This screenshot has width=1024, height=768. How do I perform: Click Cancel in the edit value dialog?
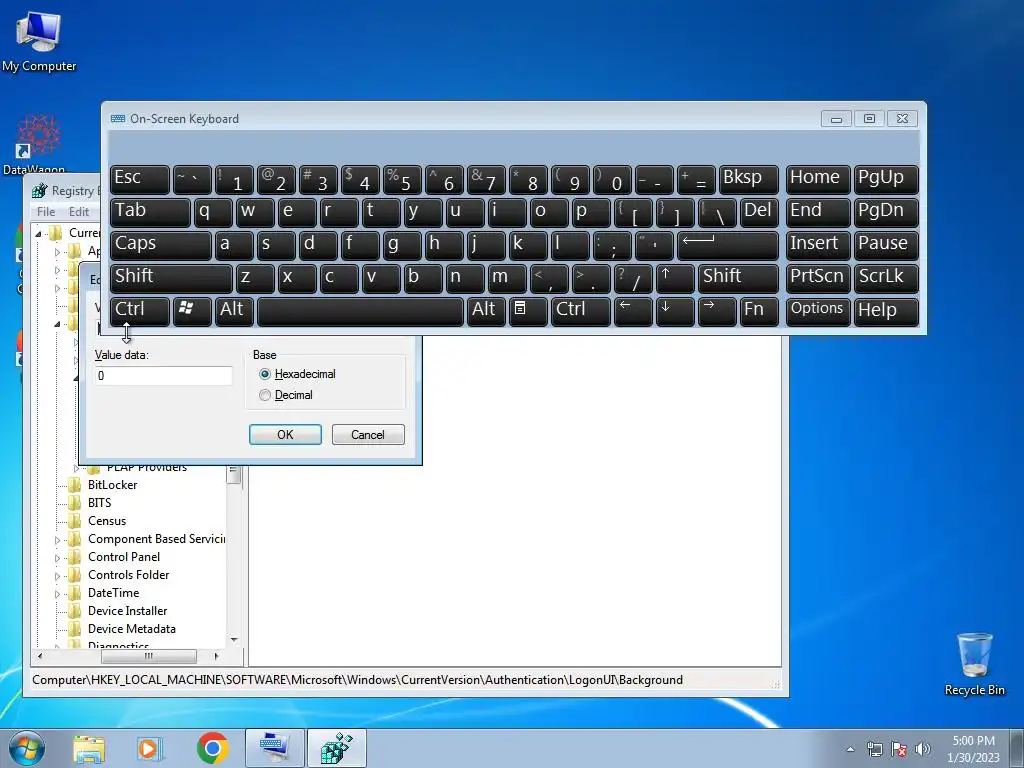coord(368,435)
